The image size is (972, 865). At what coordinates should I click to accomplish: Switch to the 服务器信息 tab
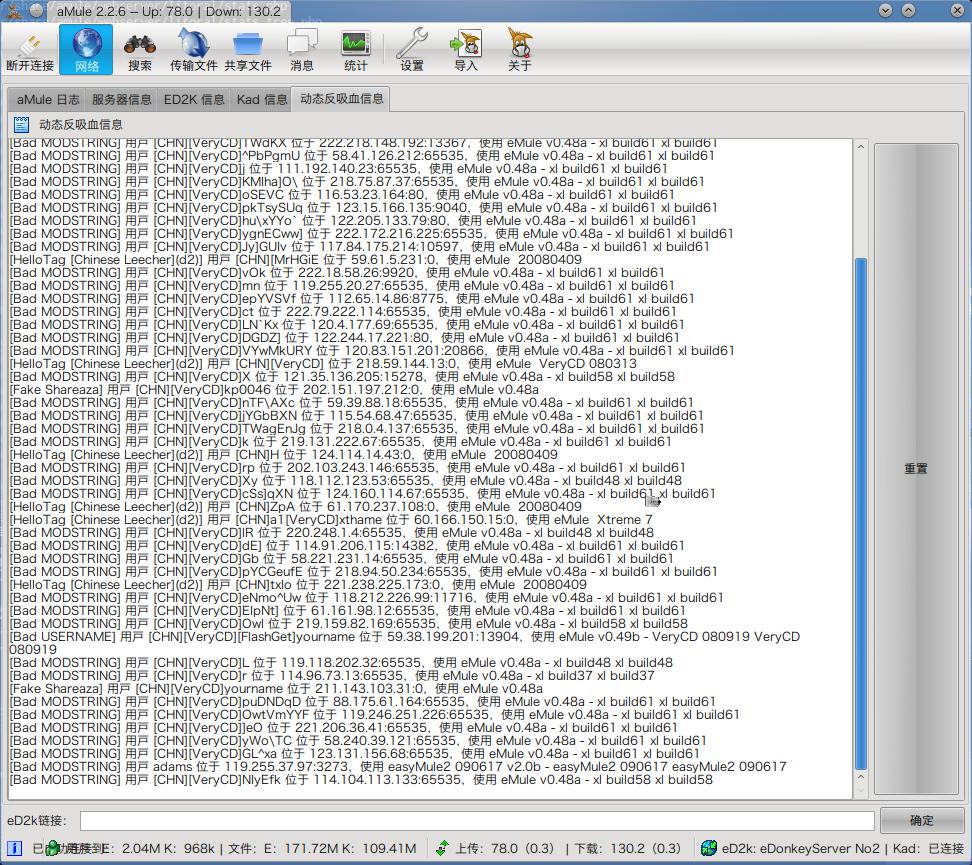(x=122, y=99)
